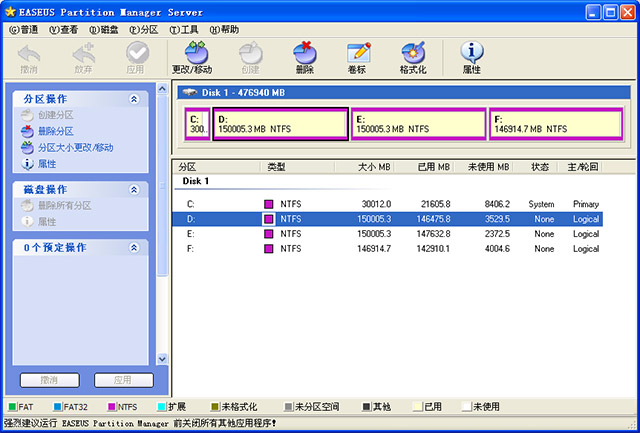Click the size value 30012.0

(376, 204)
